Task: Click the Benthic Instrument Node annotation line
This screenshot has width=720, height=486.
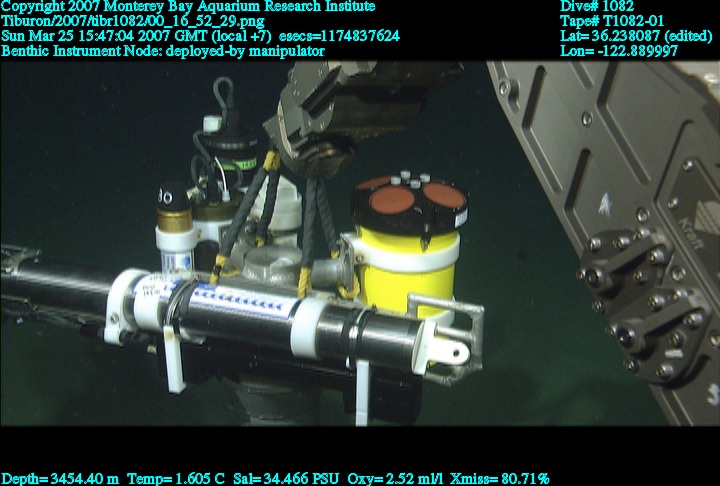Action: point(163,51)
